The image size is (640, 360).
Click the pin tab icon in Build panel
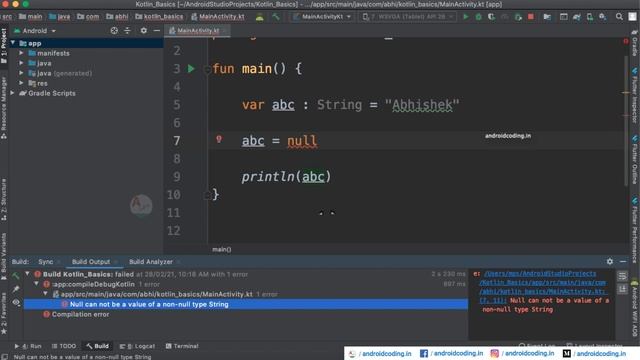[16, 289]
